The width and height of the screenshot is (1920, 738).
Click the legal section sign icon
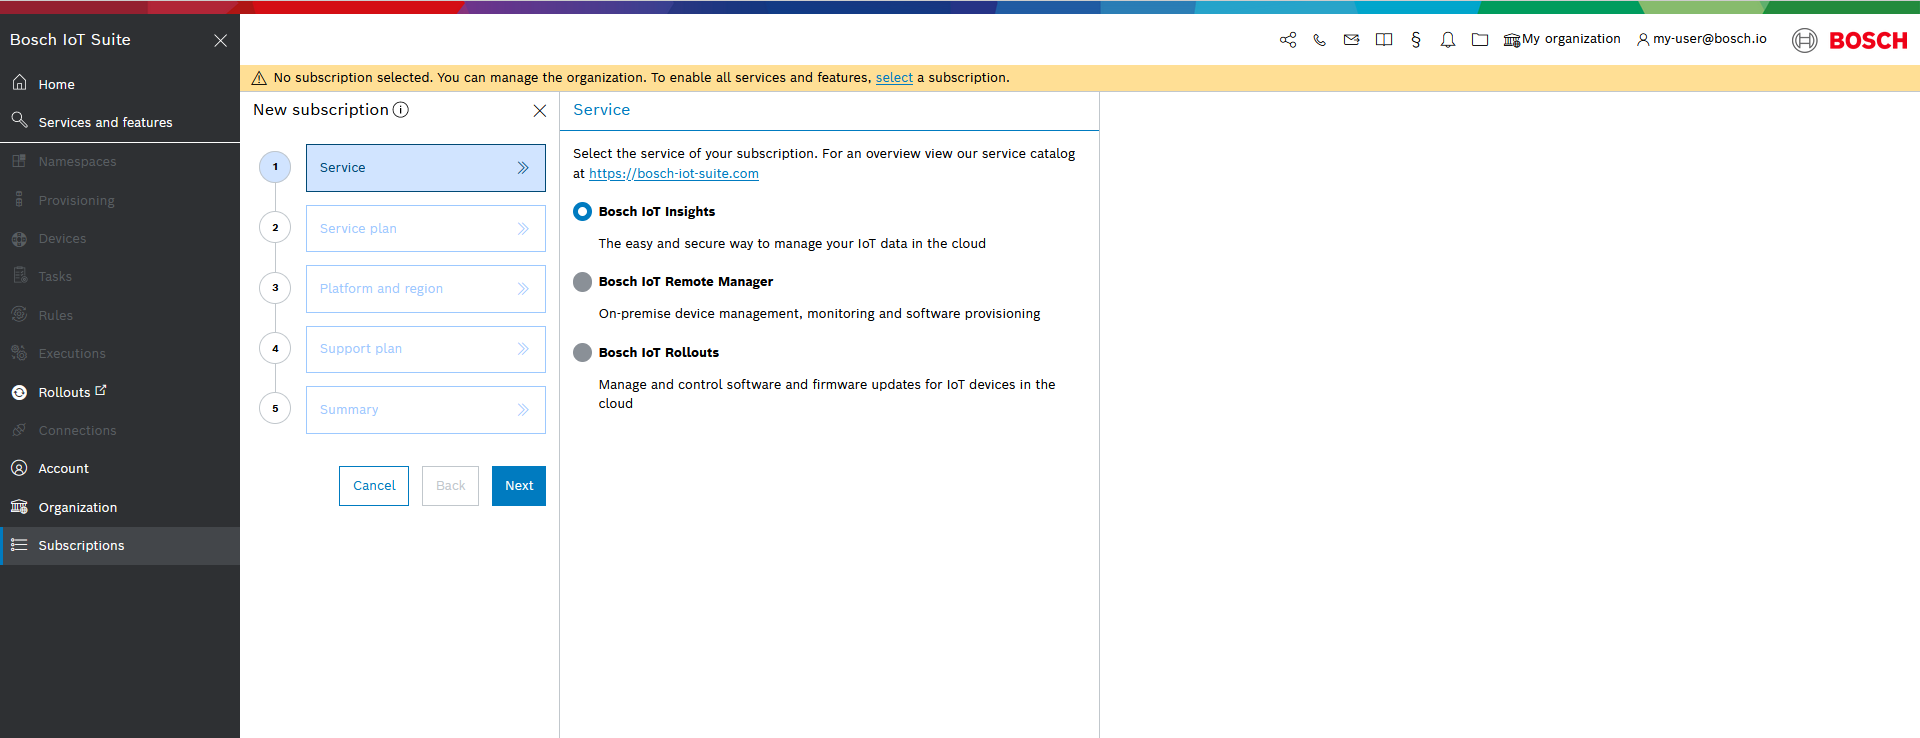[x=1416, y=40]
